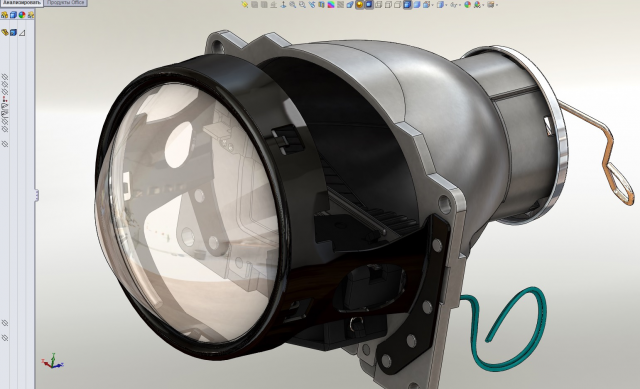Click the yellow pencil icon on the view toolbar
Viewport: 640px width, 389px height.
[244, 5]
